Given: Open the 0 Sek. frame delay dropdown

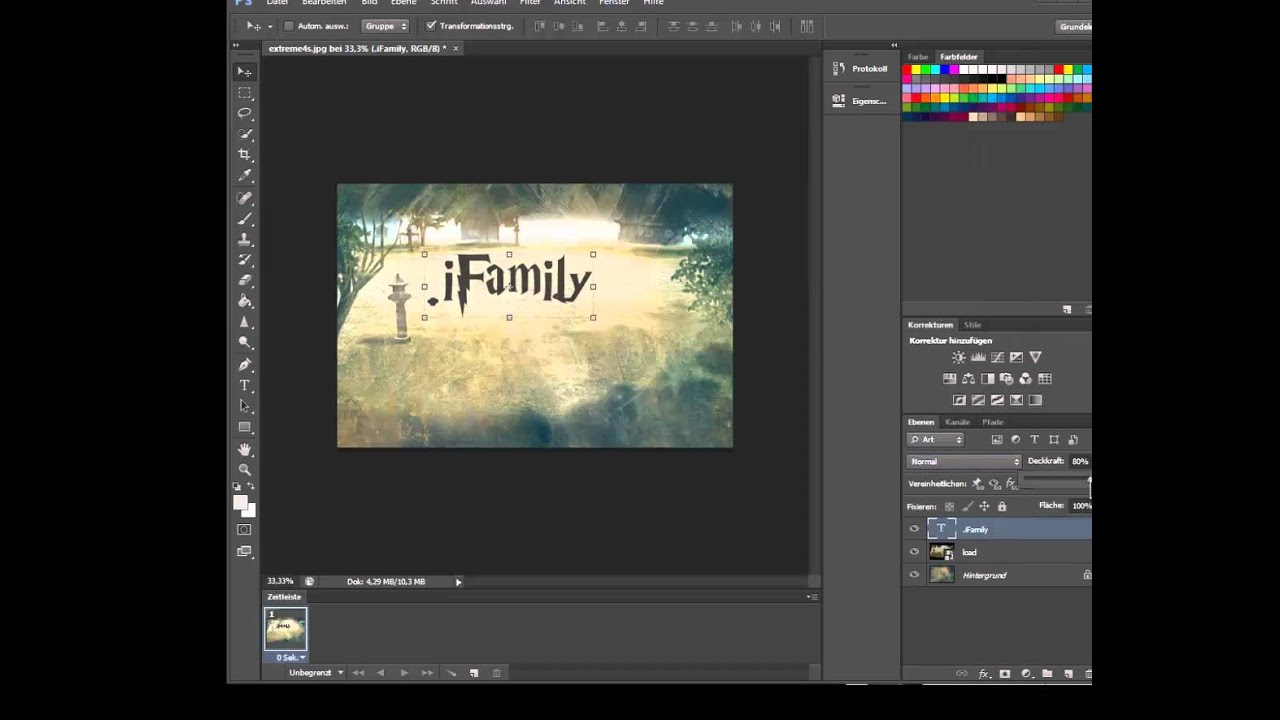Looking at the screenshot, I should pyautogui.click(x=291, y=657).
